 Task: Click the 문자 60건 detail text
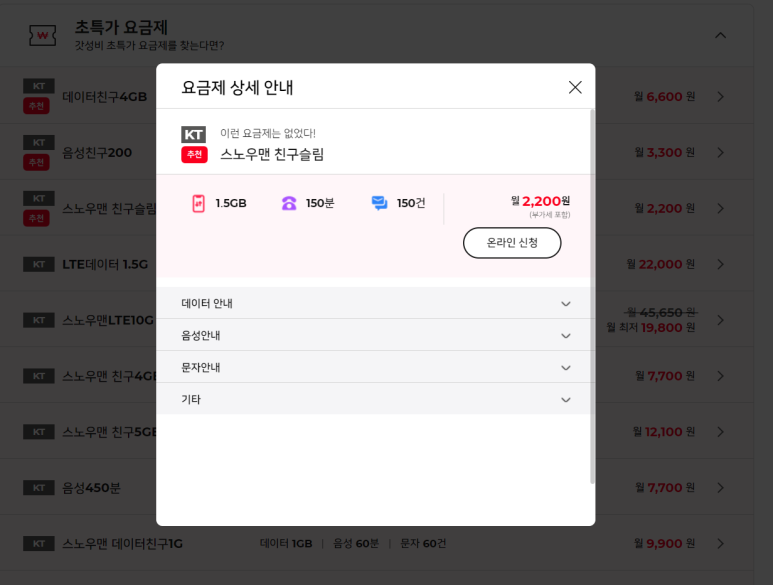[x=423, y=544]
